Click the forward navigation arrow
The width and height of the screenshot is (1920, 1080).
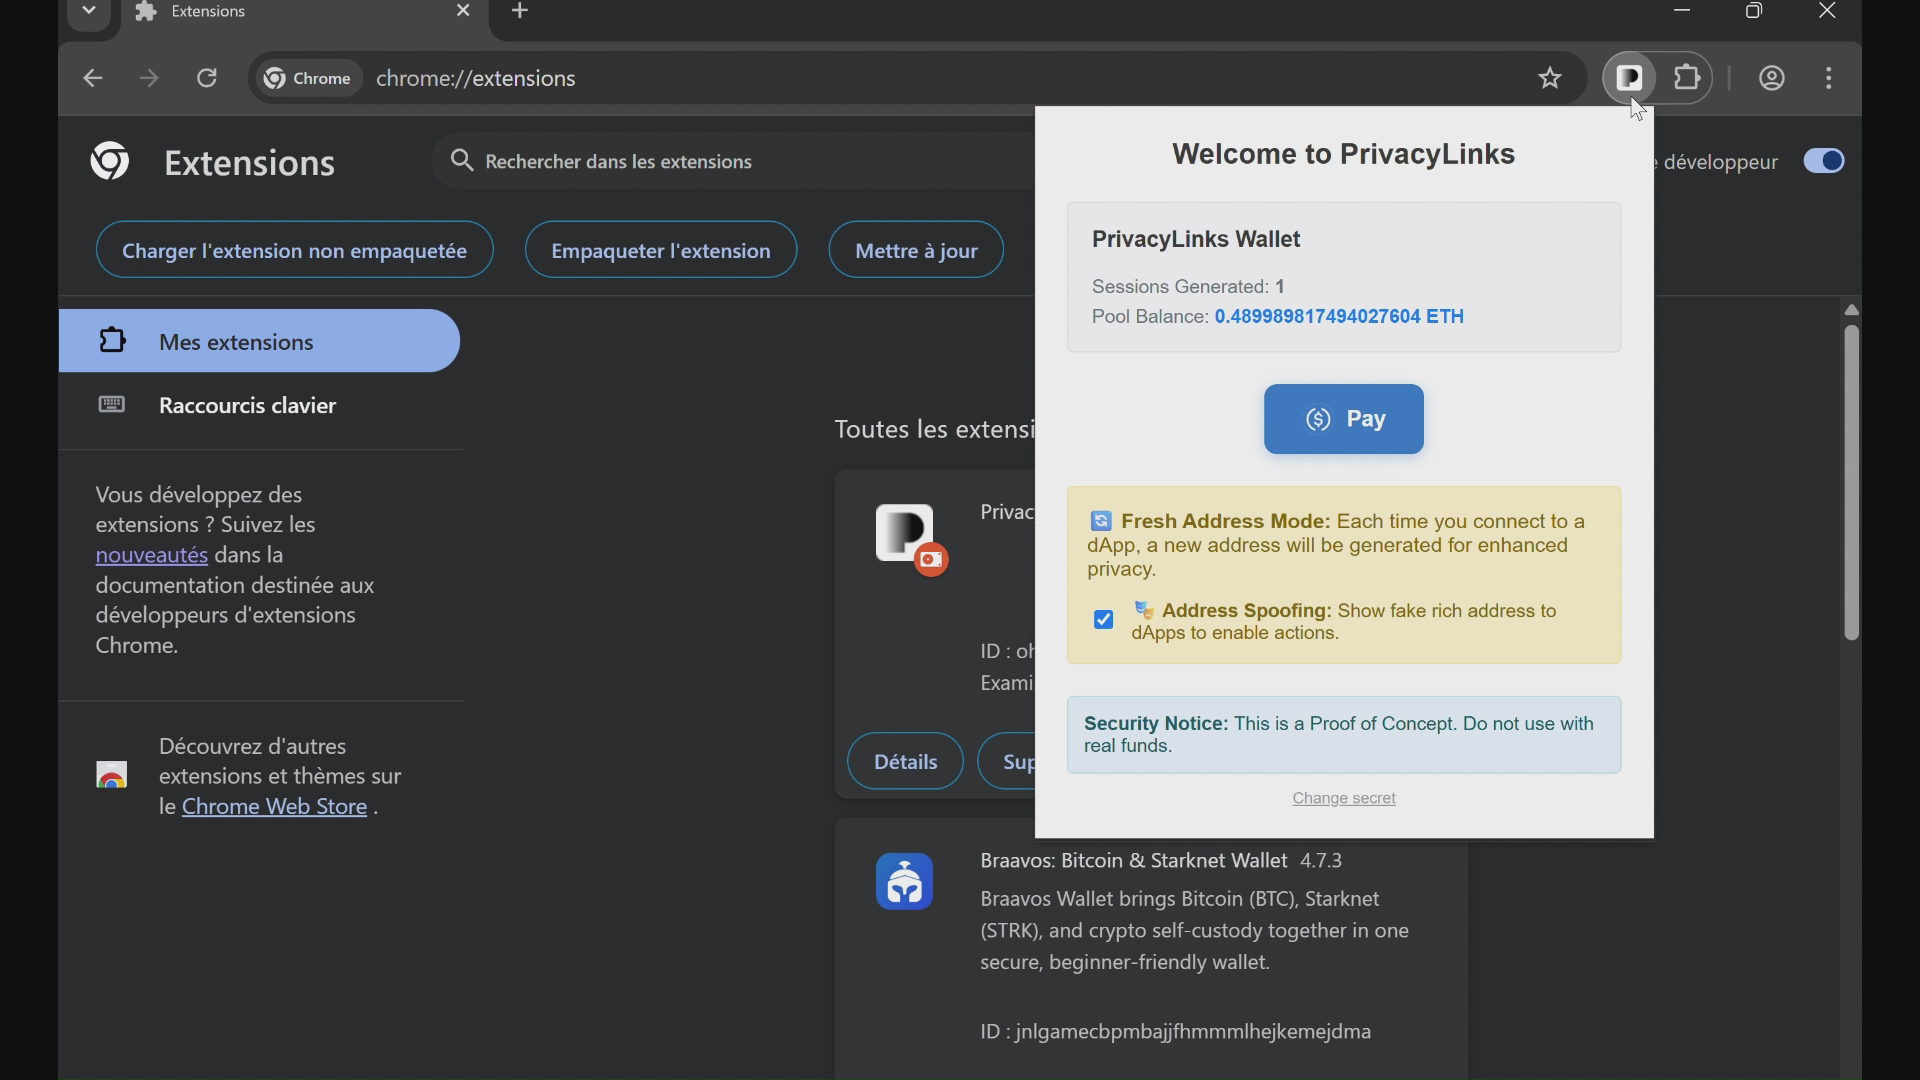[x=149, y=78]
